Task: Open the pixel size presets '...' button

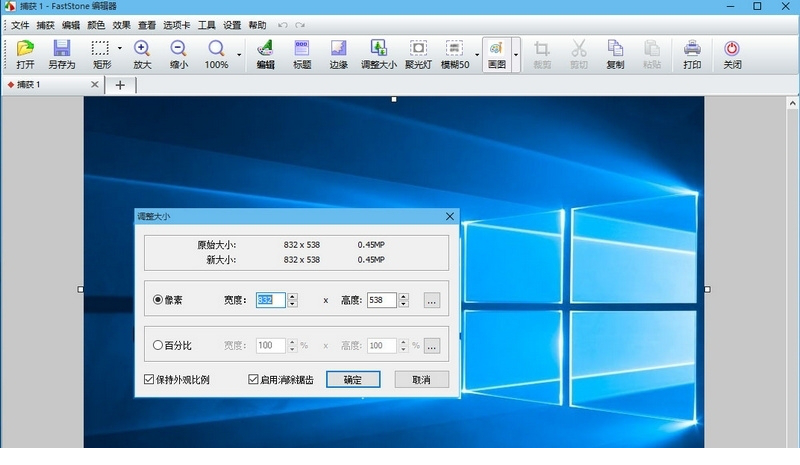Action: (432, 300)
